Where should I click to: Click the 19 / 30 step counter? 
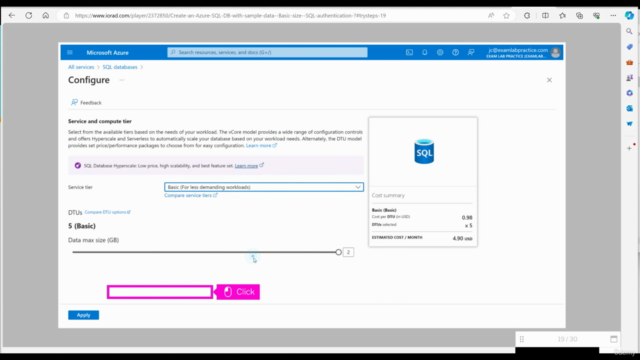pyautogui.click(x=567, y=339)
